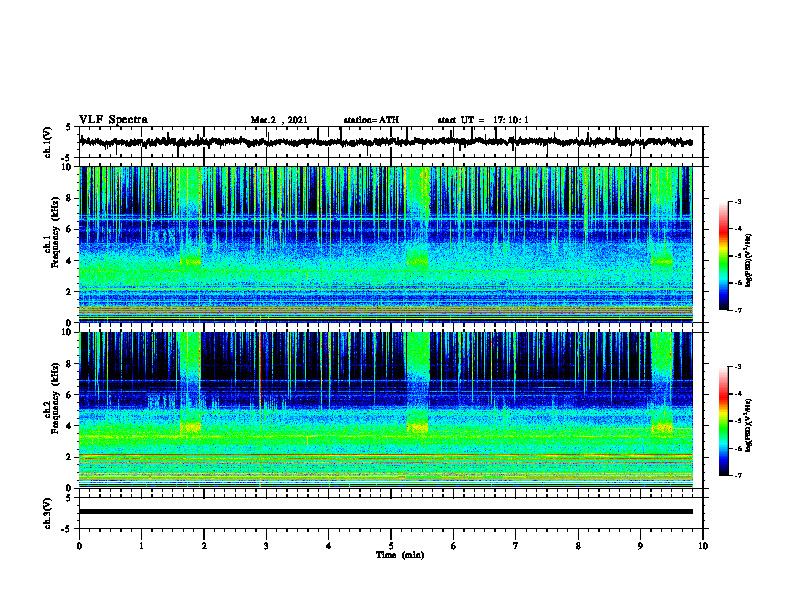Click the ch.2 spectrogram burst near minute 1.8
The height and width of the screenshot is (612, 792).
coord(190,384)
